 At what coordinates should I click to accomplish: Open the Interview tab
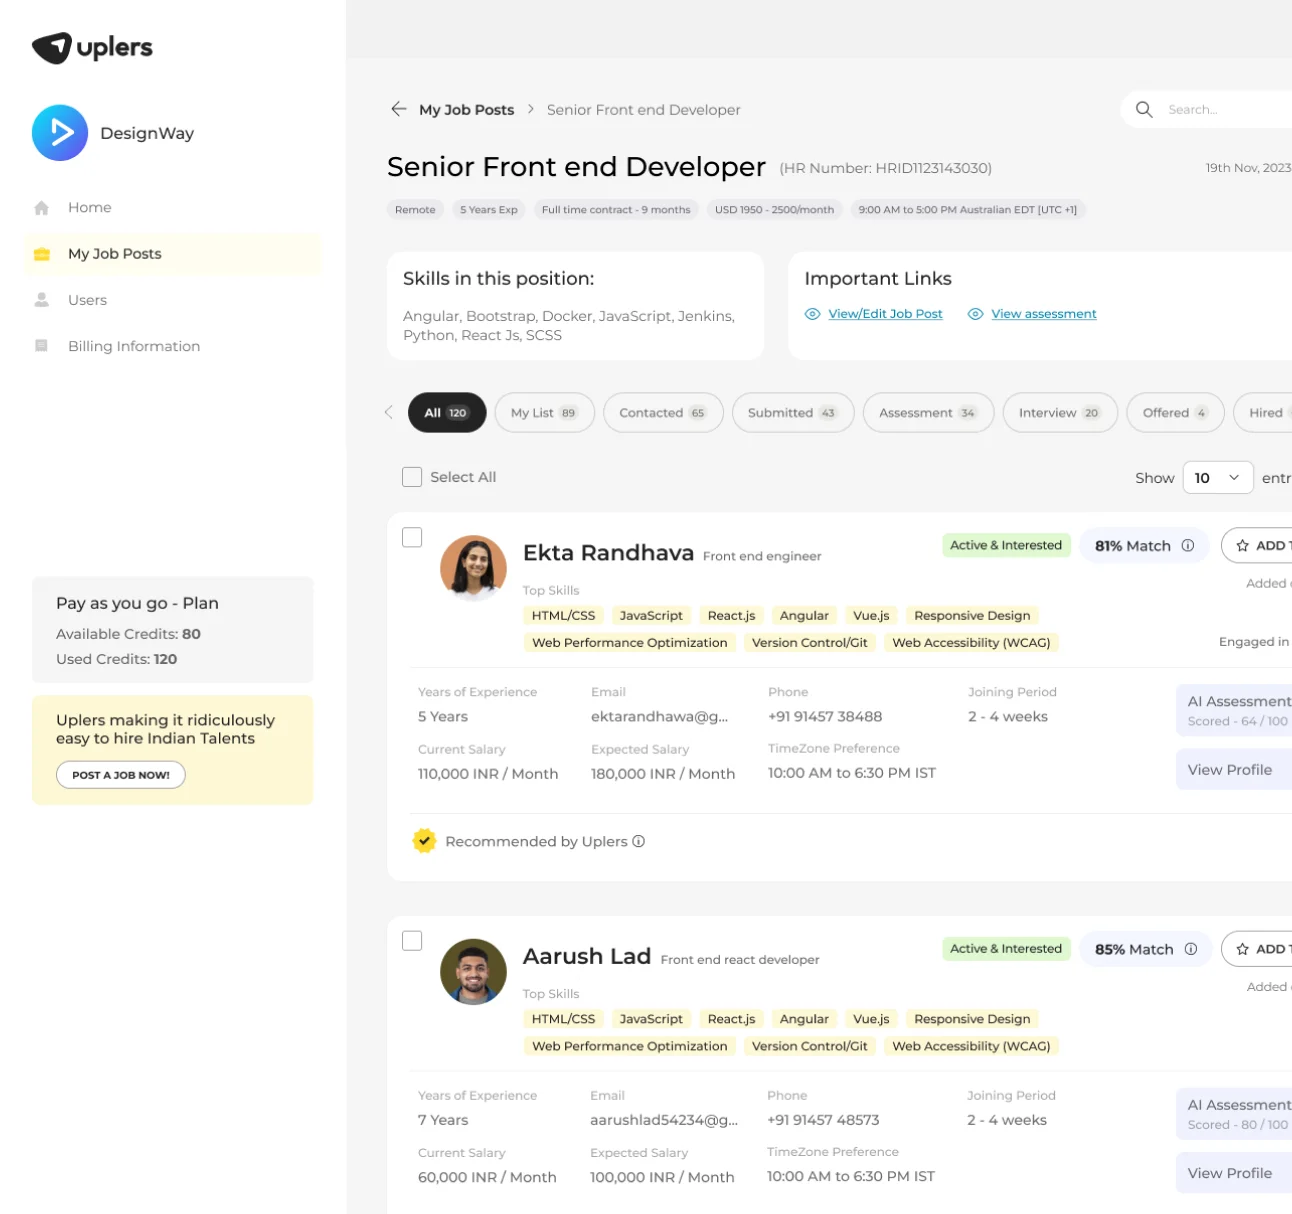tap(1059, 412)
